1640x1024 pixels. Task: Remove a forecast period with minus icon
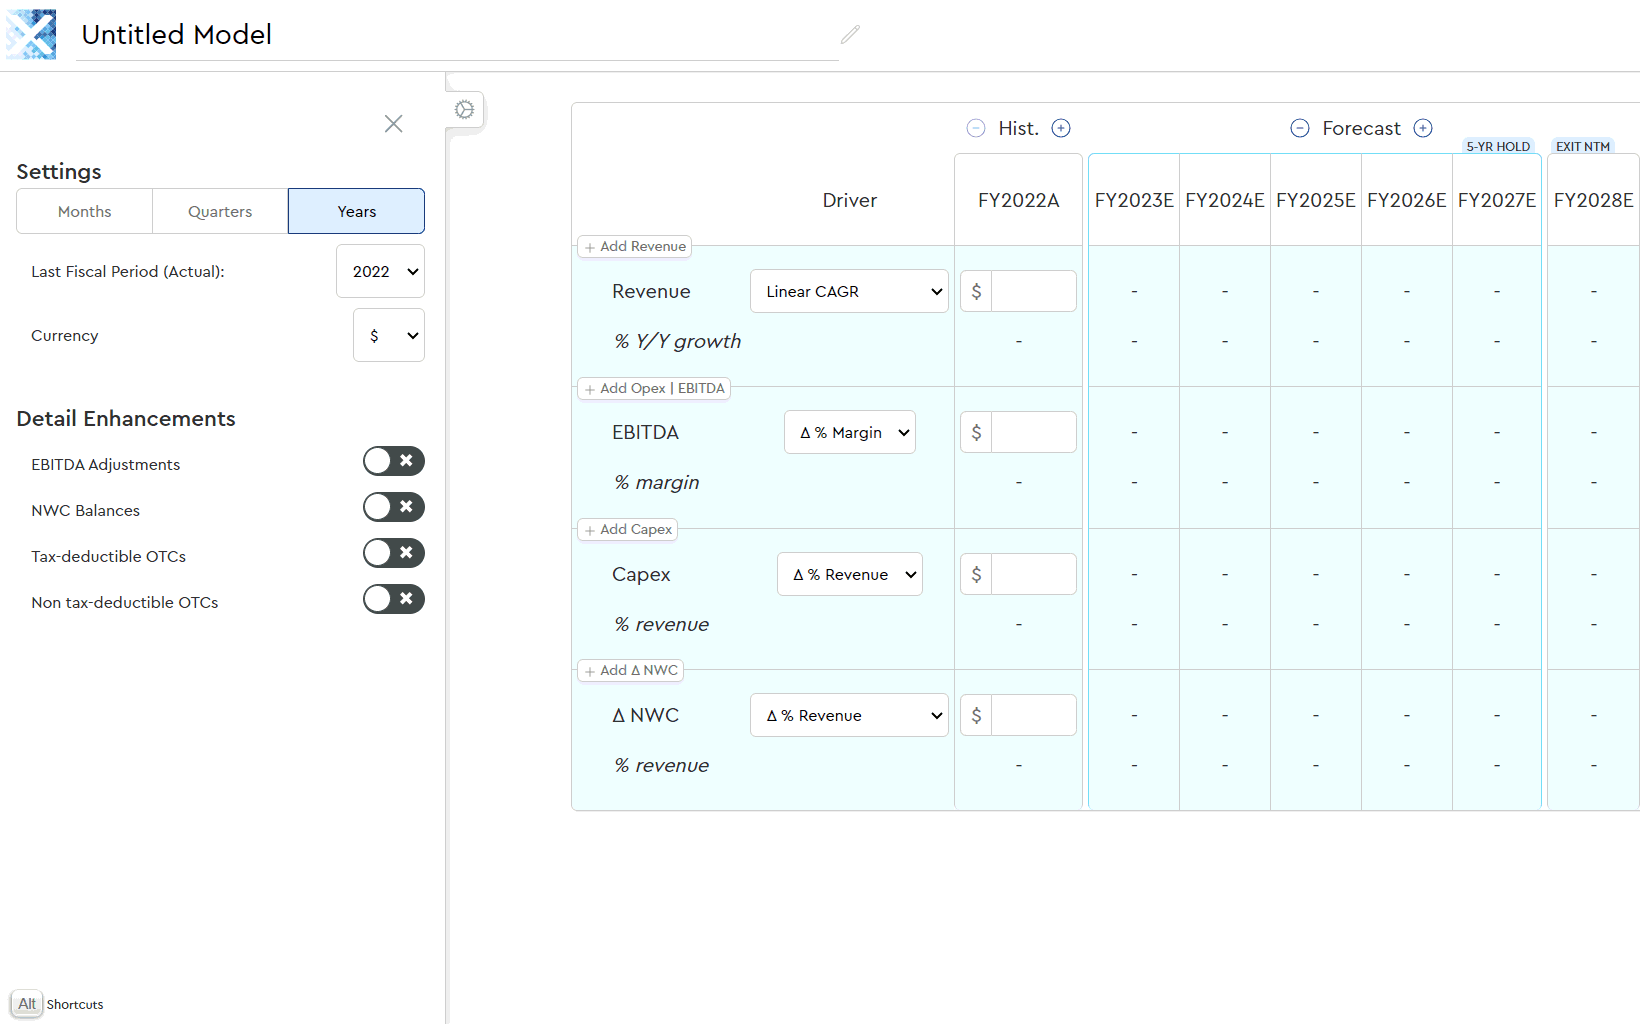click(1299, 128)
